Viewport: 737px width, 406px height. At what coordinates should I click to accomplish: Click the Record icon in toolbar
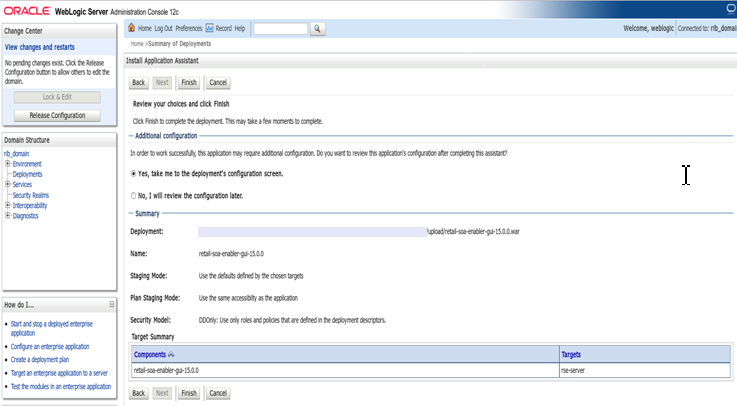pos(209,28)
